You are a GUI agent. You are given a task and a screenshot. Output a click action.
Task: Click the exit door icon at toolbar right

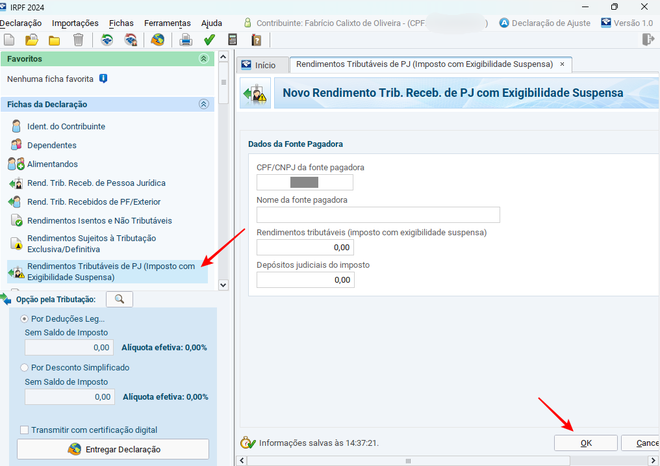(x=648, y=40)
